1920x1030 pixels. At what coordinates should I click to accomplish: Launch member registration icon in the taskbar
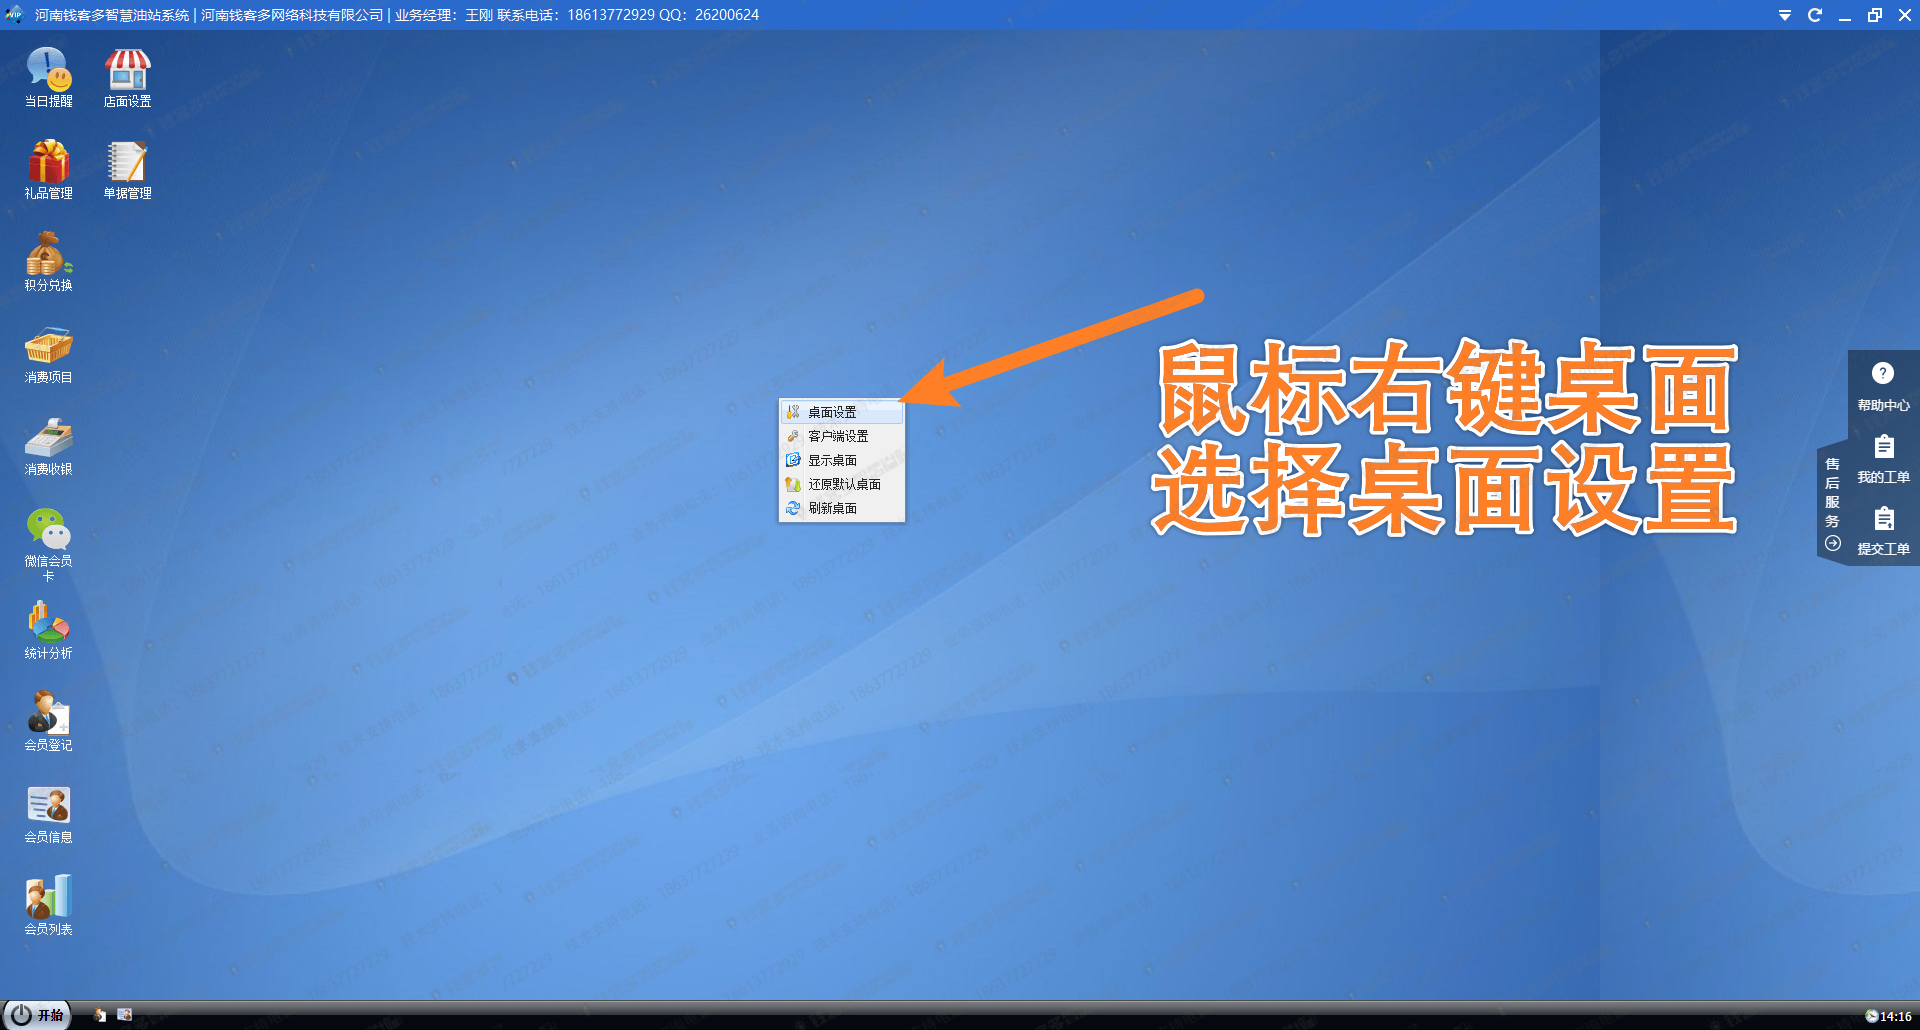pos(100,1015)
